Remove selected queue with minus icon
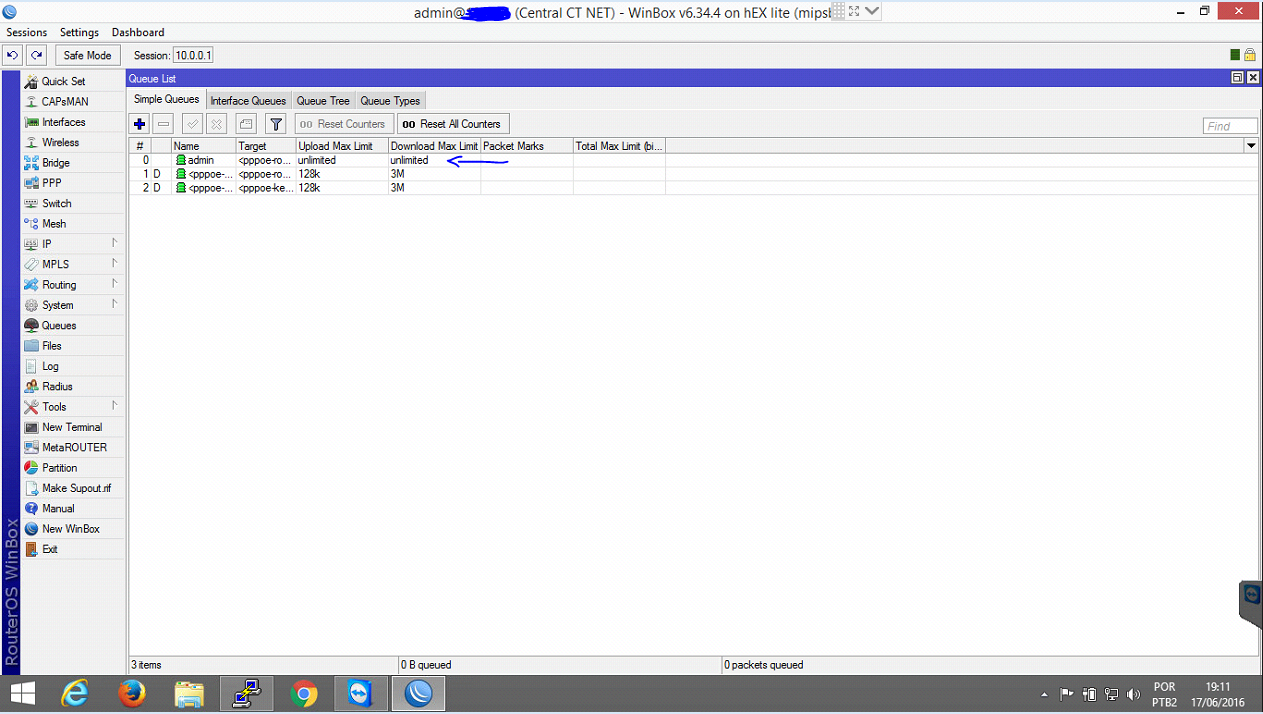The height and width of the screenshot is (714, 1263). point(163,124)
